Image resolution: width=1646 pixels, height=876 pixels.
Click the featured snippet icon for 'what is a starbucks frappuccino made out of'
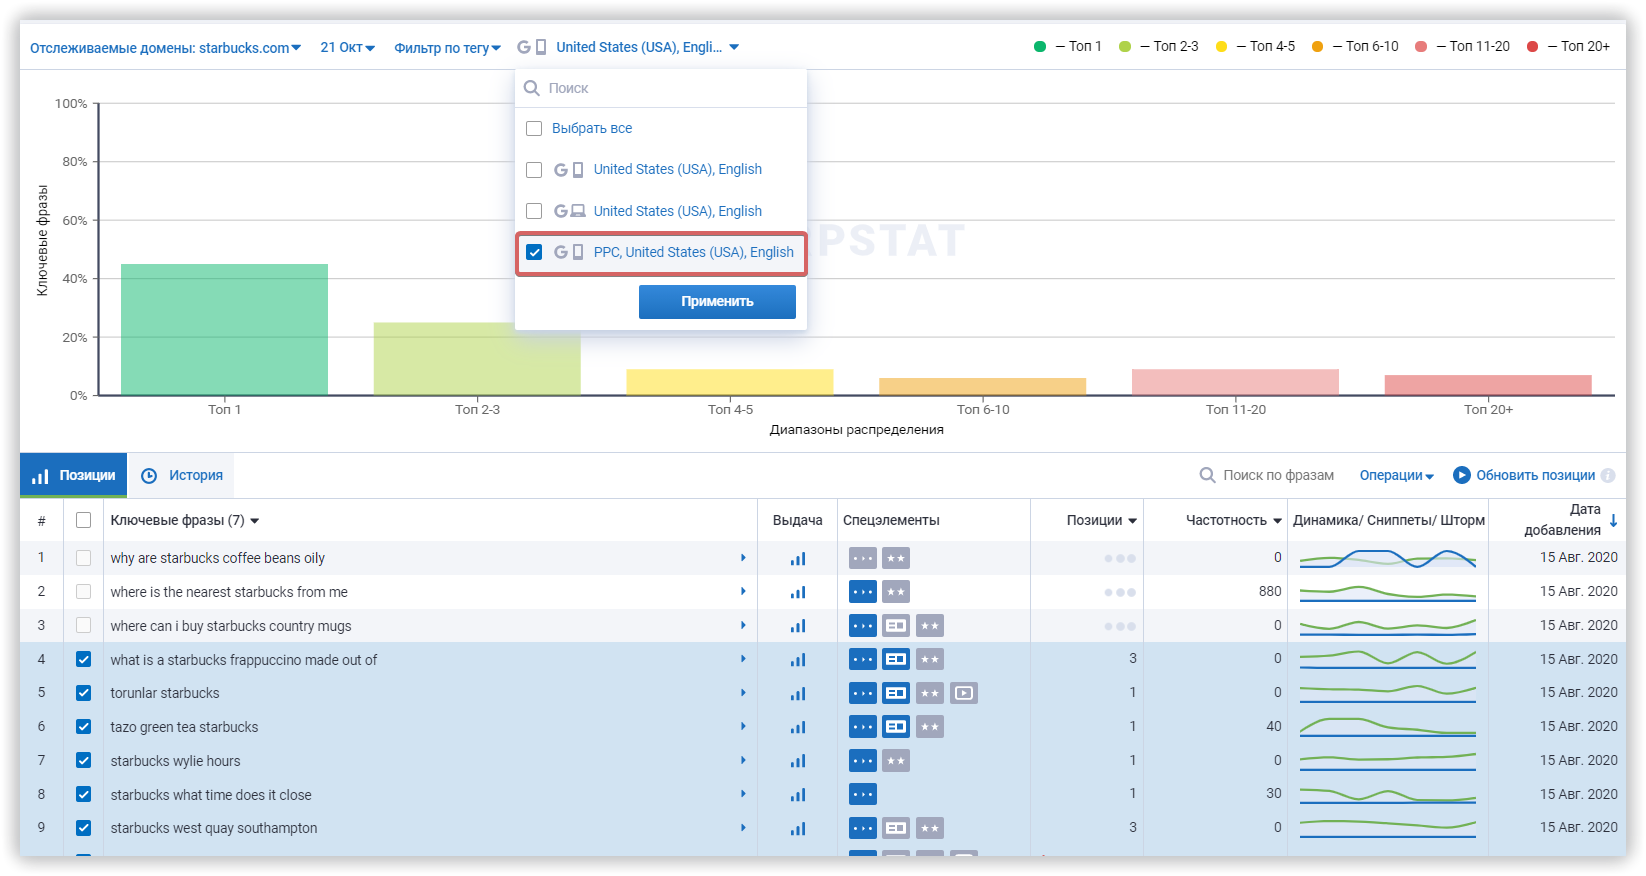coord(896,659)
